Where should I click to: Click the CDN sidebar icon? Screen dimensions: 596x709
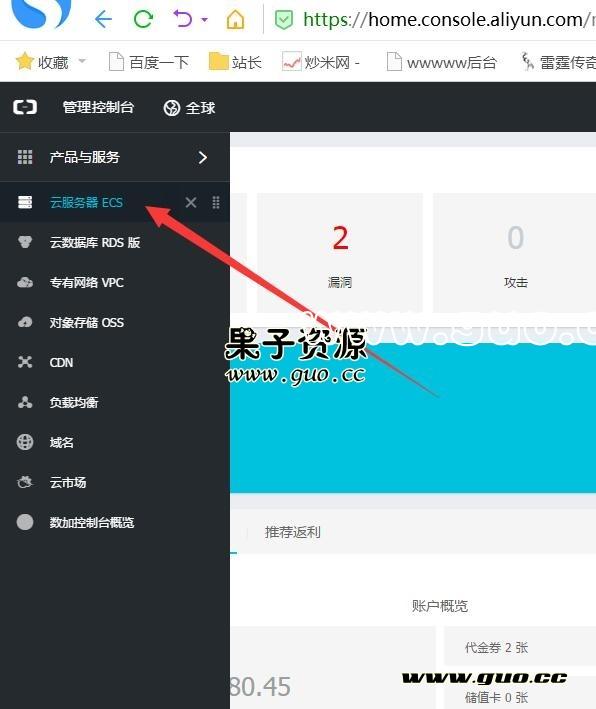tap(25, 362)
